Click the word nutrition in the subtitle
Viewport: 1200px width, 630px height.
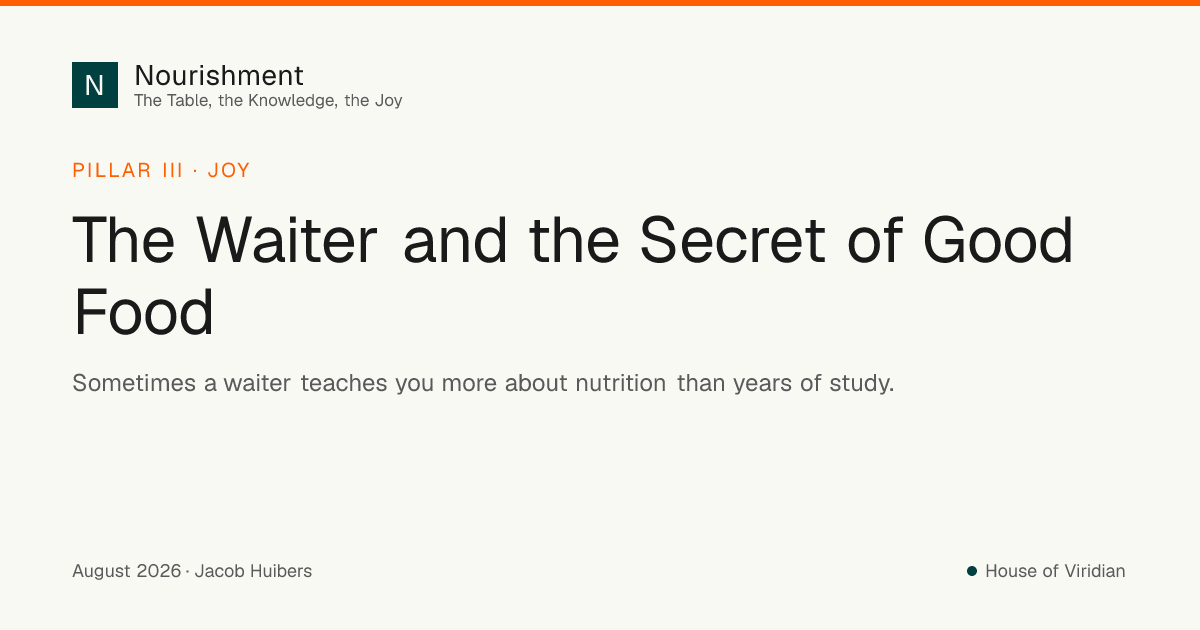[620, 383]
